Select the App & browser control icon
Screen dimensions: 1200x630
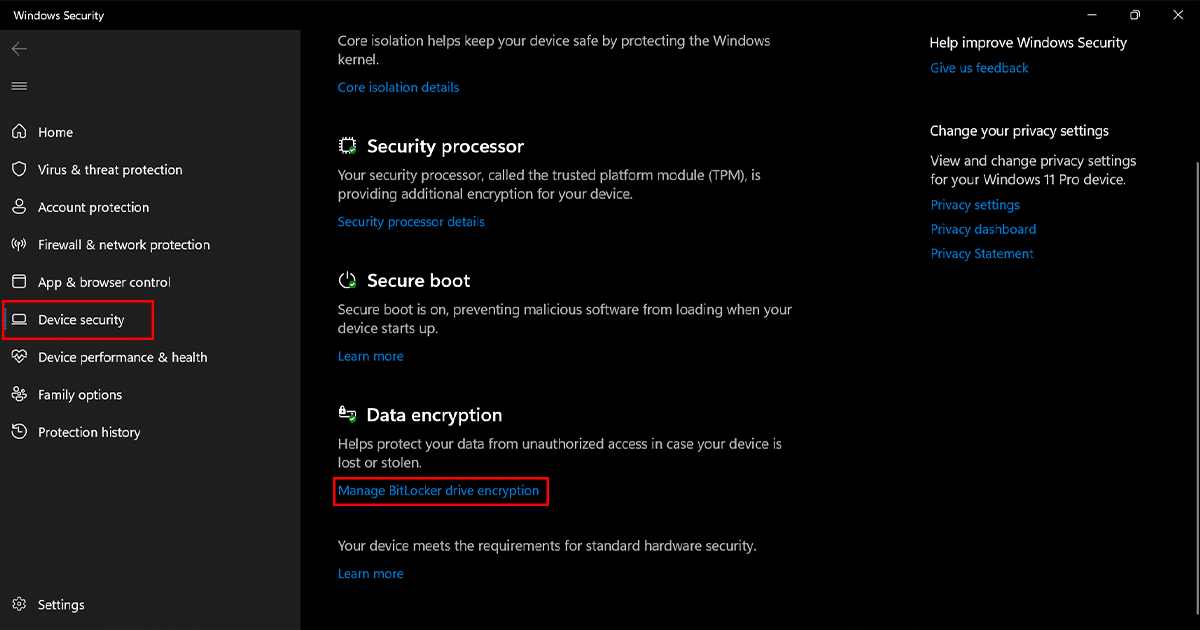(x=20, y=282)
